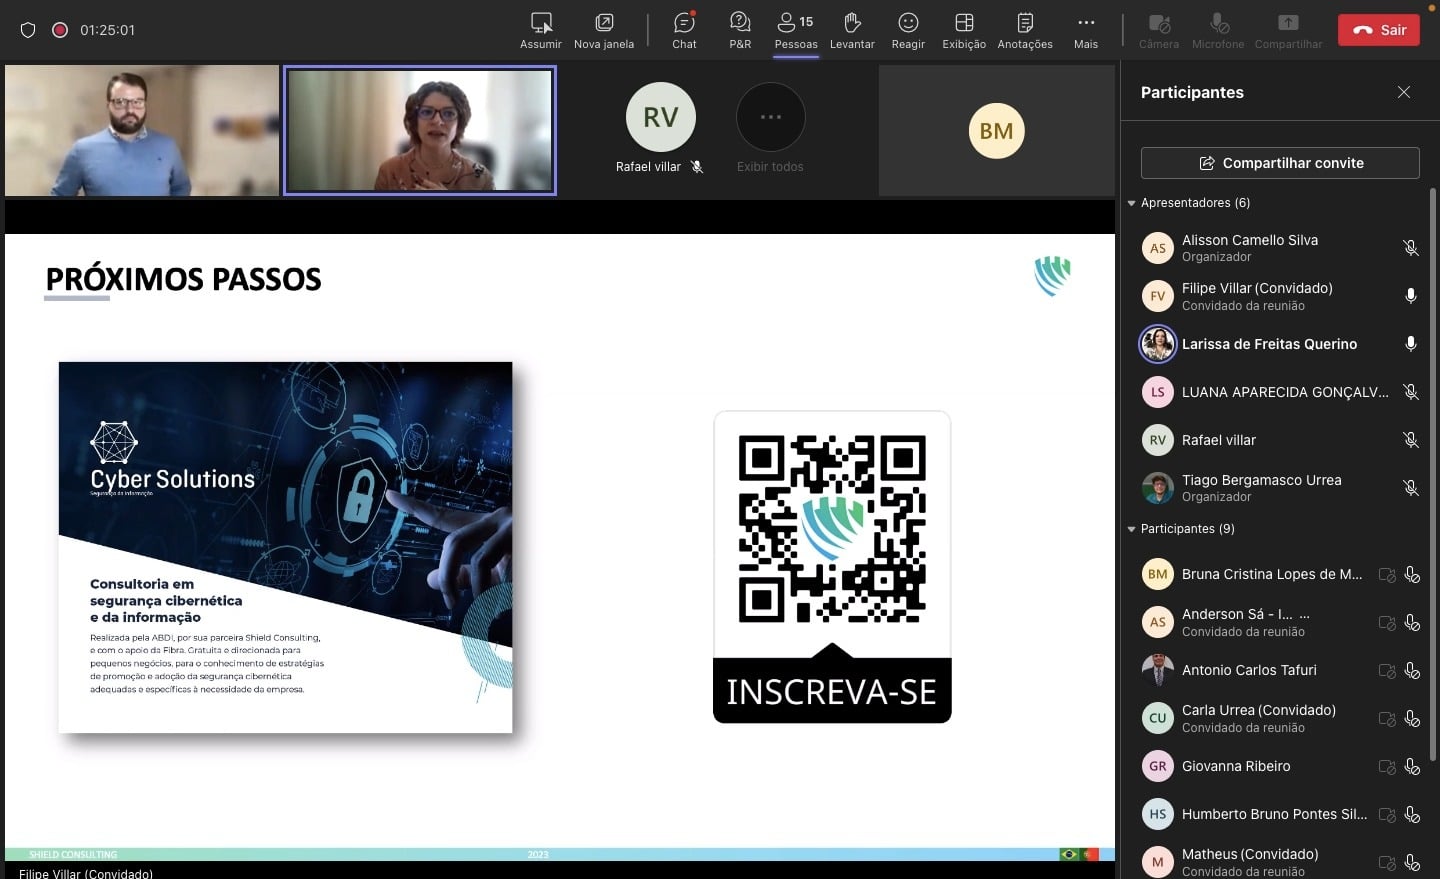Click the shield privacy icon
1440x879 pixels.
click(28, 30)
